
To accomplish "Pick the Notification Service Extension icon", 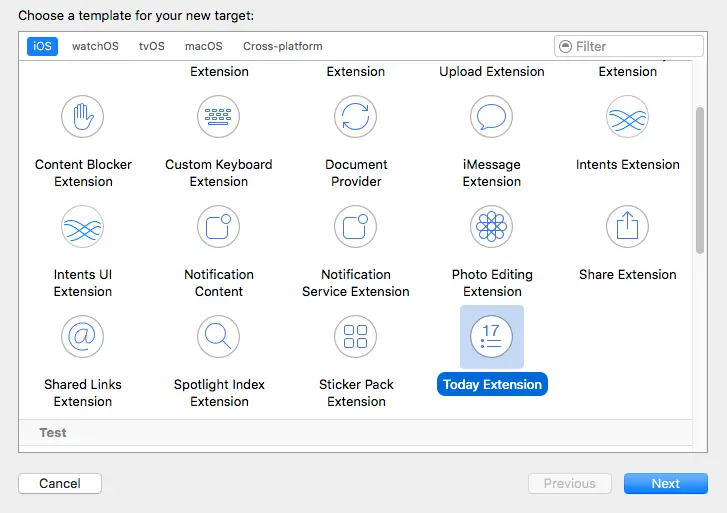I will (x=356, y=226).
